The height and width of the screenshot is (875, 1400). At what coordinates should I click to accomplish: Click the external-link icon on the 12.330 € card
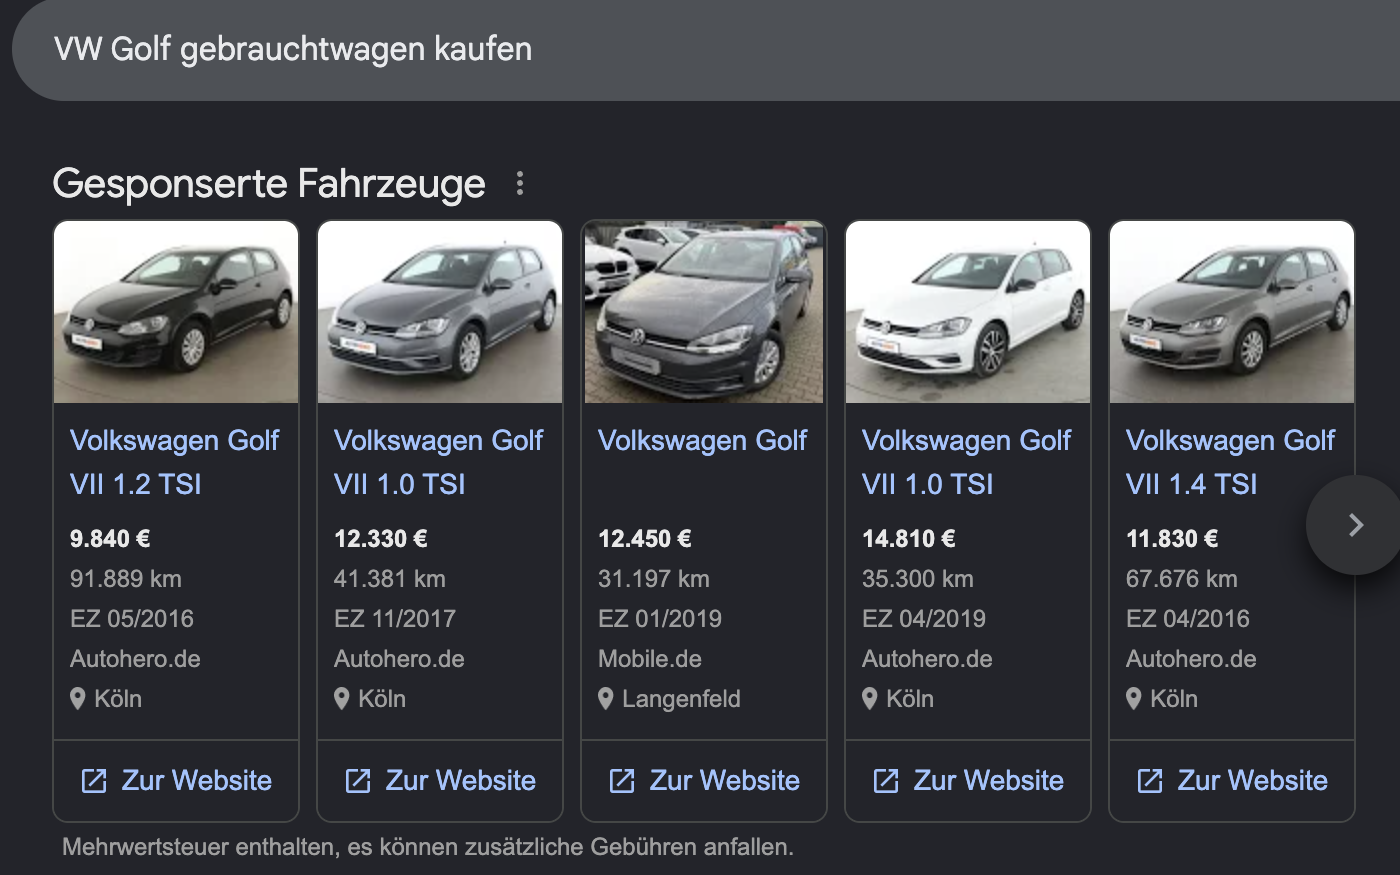pyautogui.click(x=358, y=781)
